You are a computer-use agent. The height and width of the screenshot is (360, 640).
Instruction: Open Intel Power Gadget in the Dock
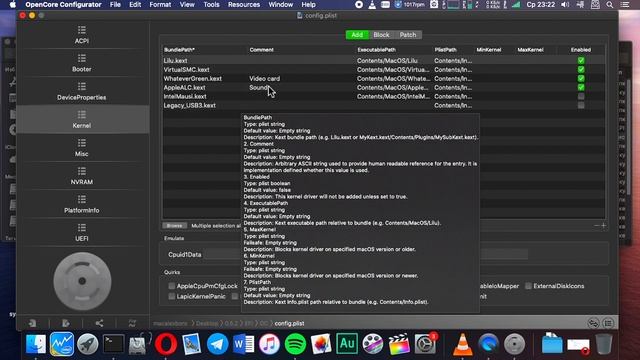[62, 344]
